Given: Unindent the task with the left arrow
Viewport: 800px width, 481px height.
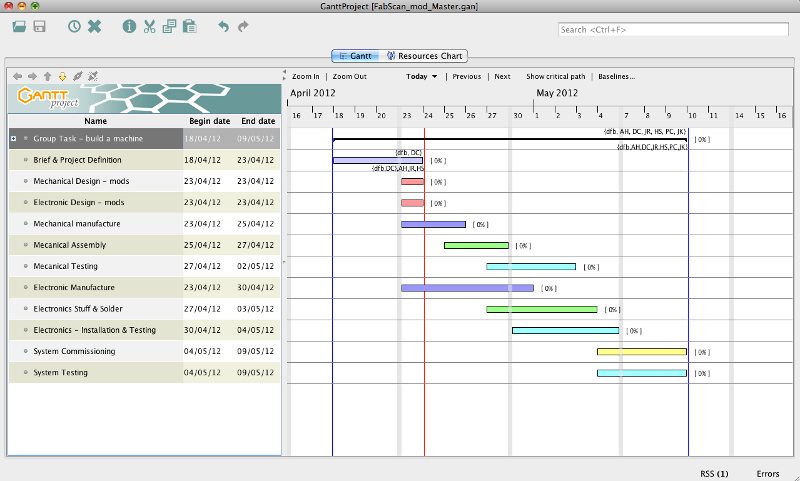Looking at the screenshot, I should point(17,76).
